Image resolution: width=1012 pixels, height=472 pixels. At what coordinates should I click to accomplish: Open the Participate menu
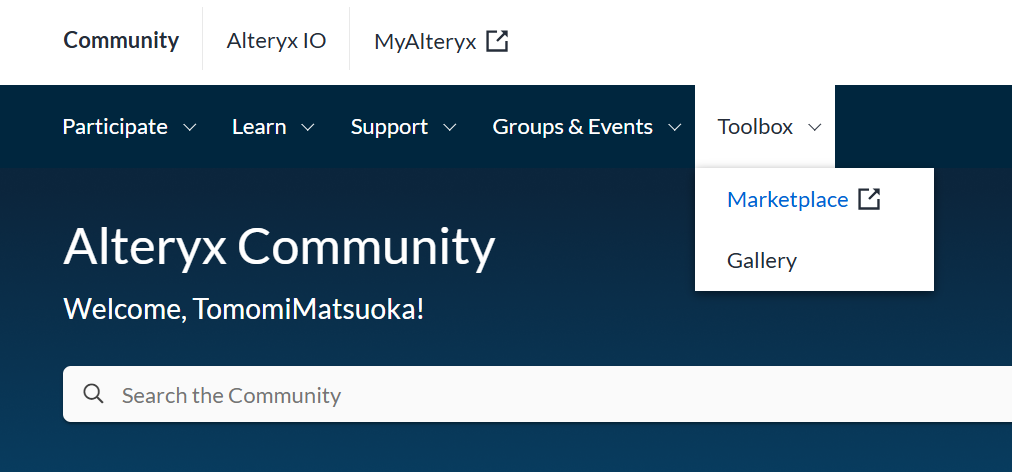tap(115, 127)
